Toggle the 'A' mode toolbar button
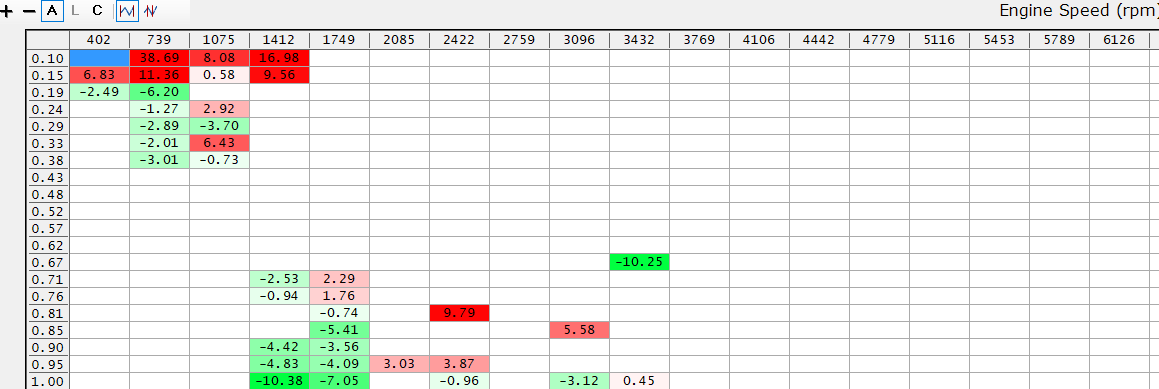The height and width of the screenshot is (389, 1159). point(52,11)
